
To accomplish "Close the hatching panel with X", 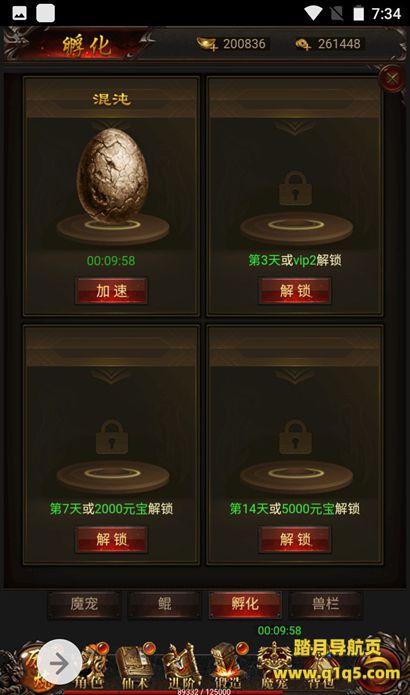I will (392, 79).
